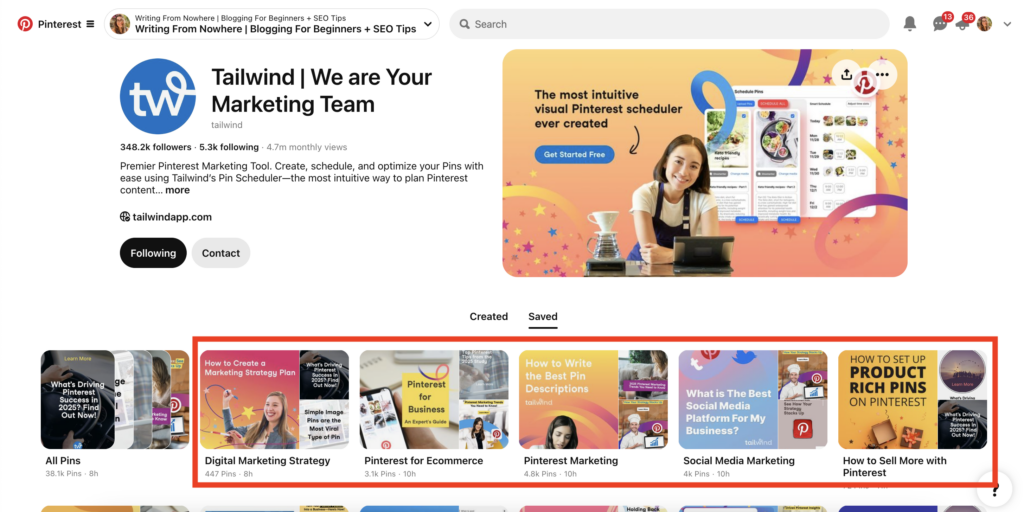
Task: Click into the Search field
Action: [670, 24]
